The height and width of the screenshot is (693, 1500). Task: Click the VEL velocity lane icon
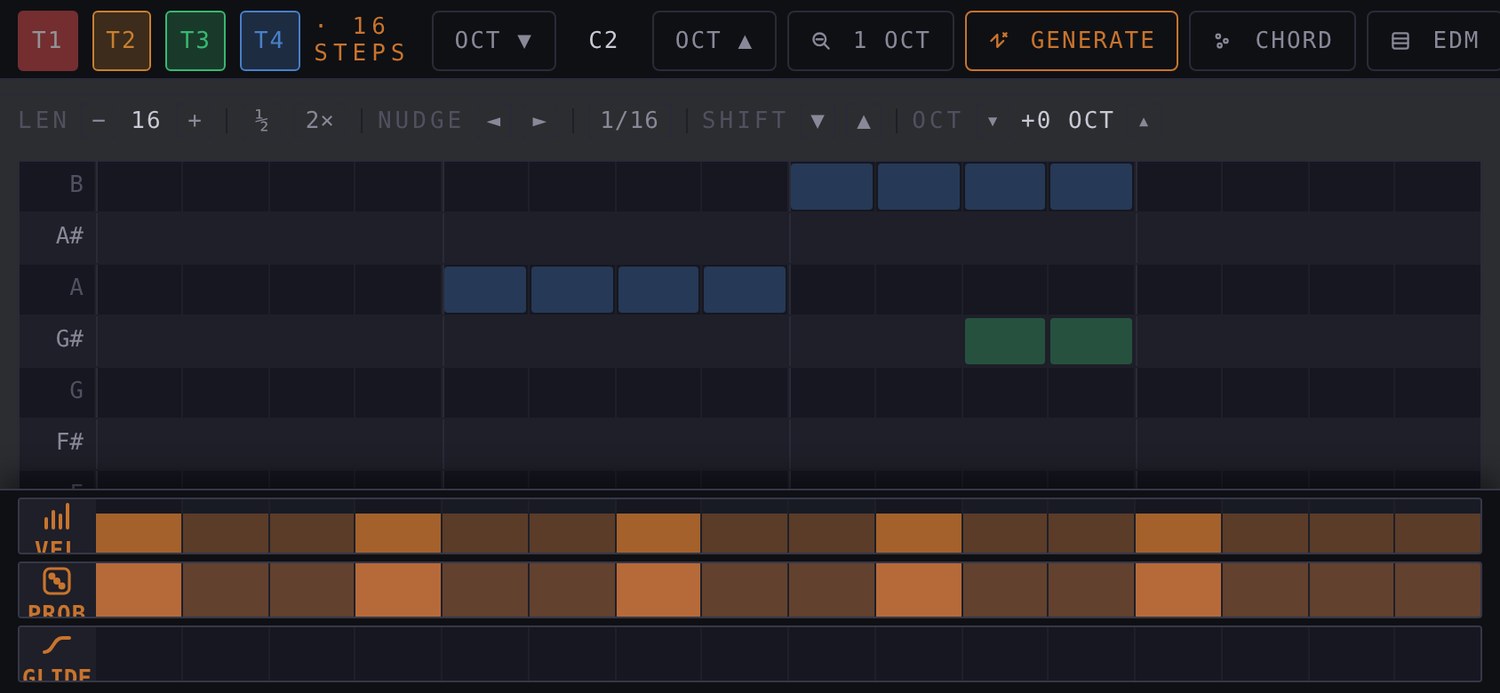pyautogui.click(x=57, y=517)
